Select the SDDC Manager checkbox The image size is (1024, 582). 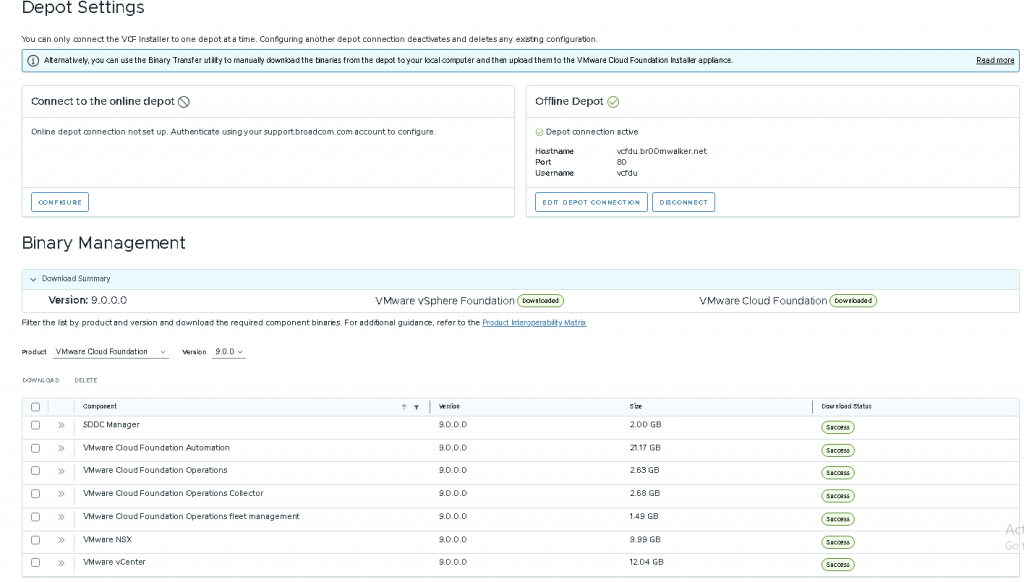(35, 425)
